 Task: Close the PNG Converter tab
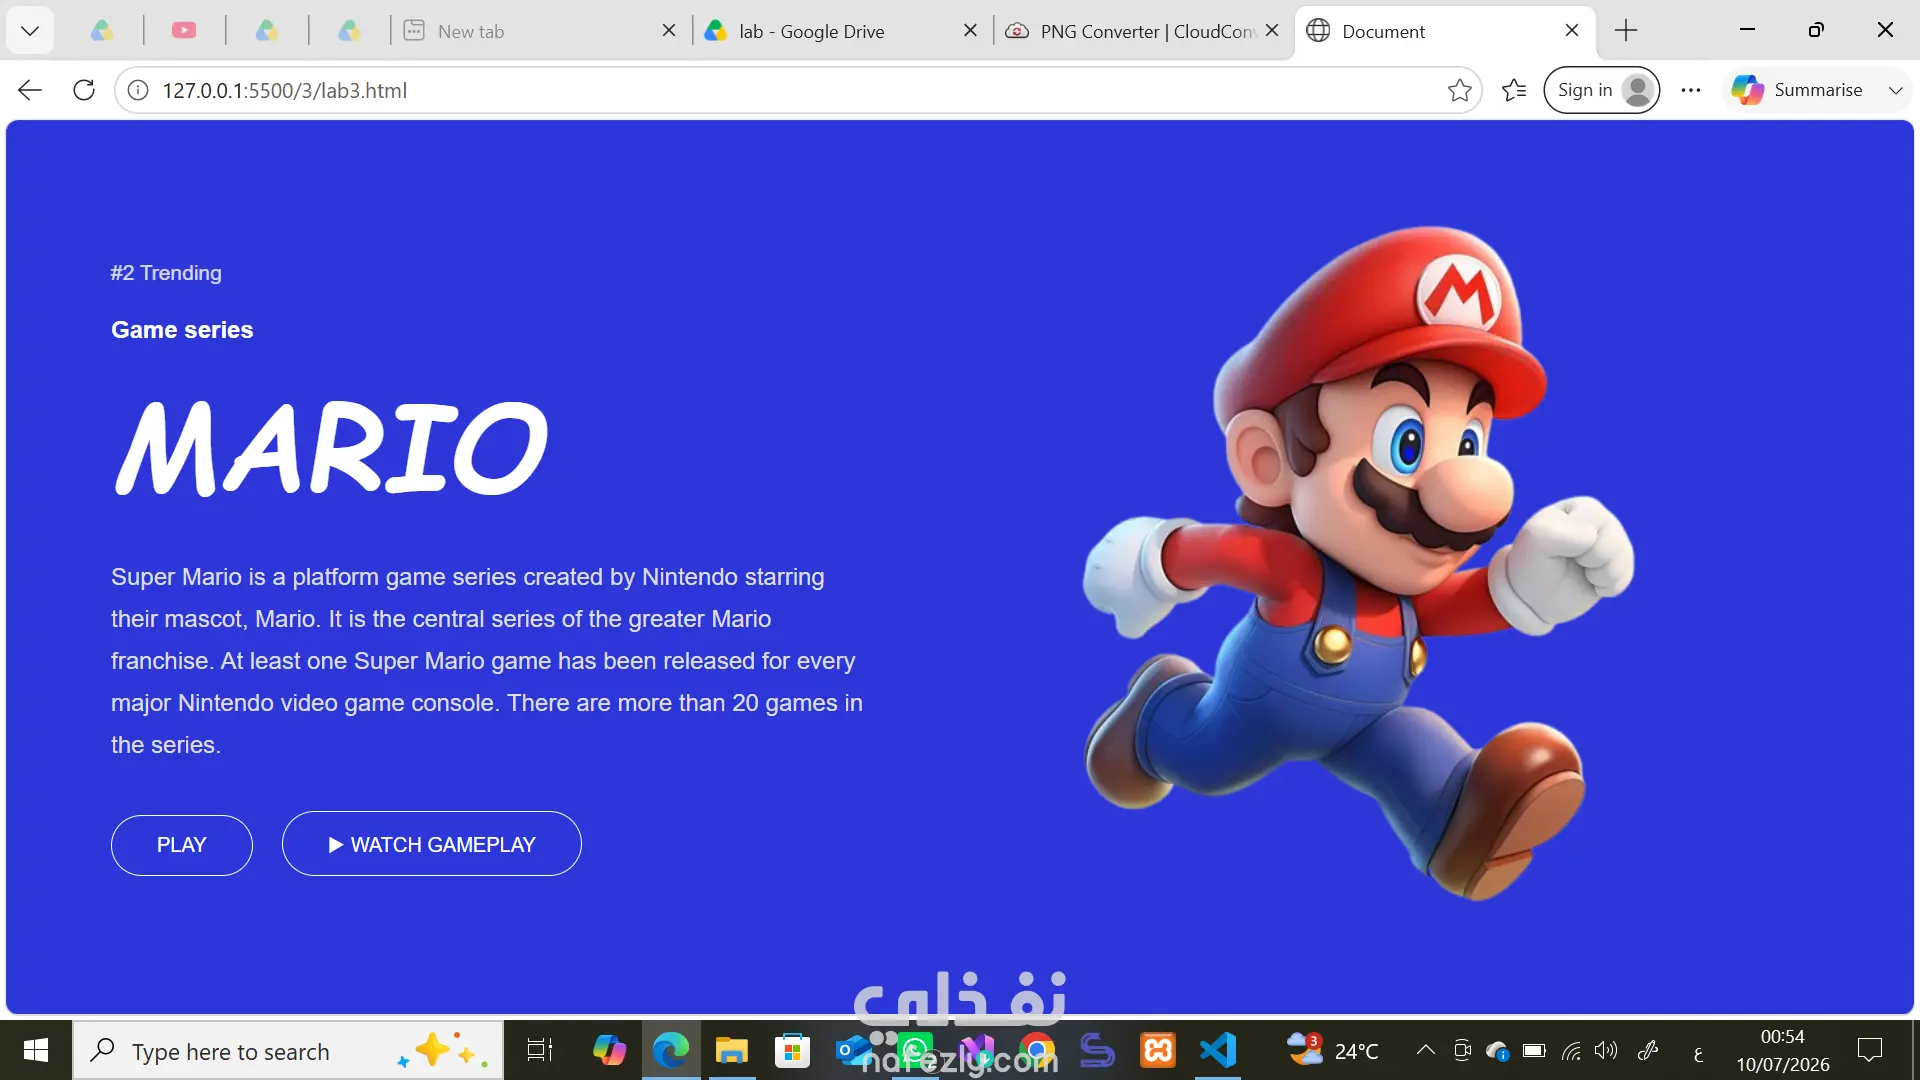coord(1272,31)
